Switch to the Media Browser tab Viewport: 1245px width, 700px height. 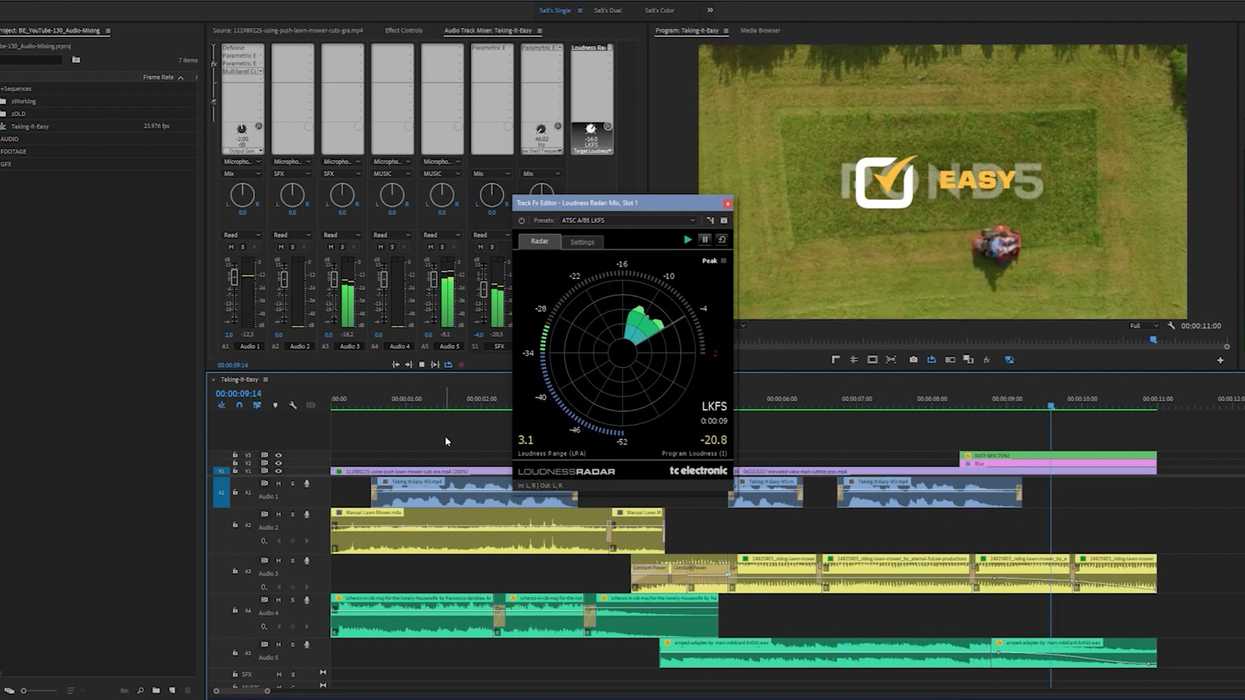click(760, 30)
